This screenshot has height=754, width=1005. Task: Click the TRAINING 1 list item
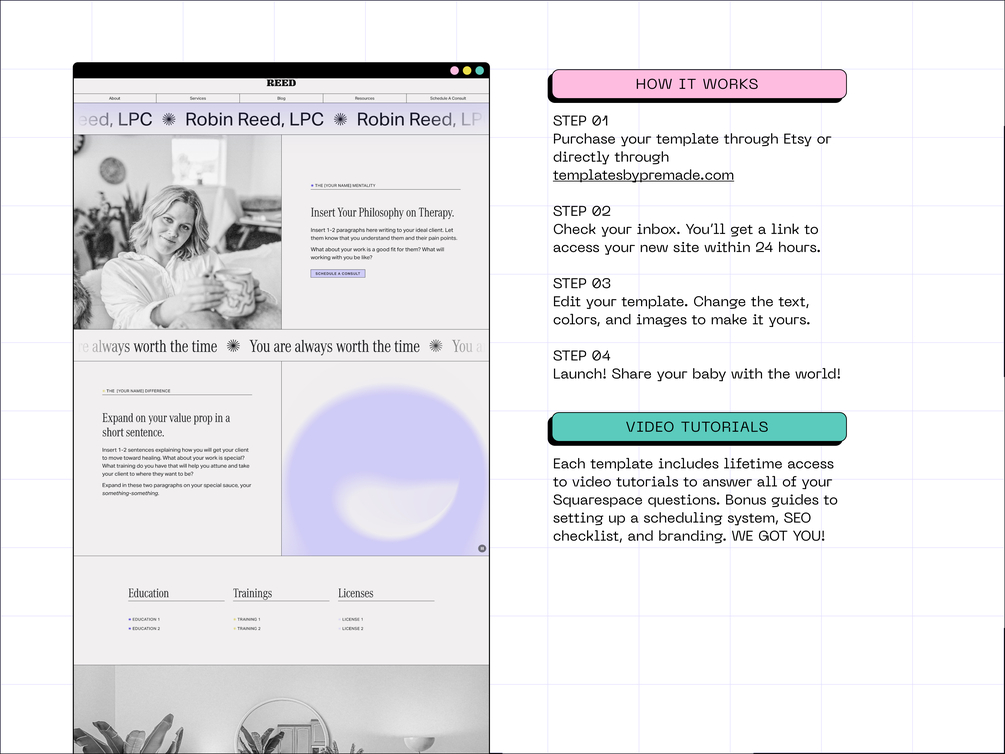pyautogui.click(x=247, y=619)
